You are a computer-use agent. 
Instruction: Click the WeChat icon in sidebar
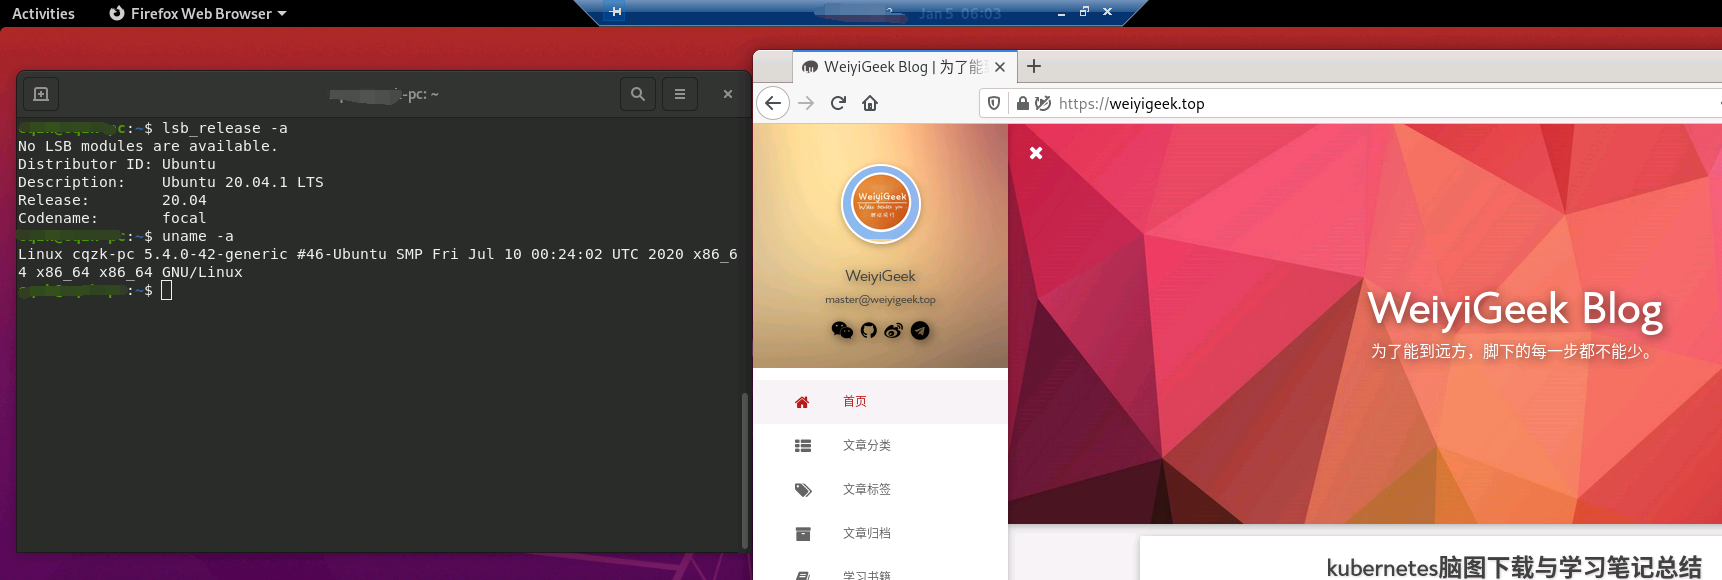(842, 330)
